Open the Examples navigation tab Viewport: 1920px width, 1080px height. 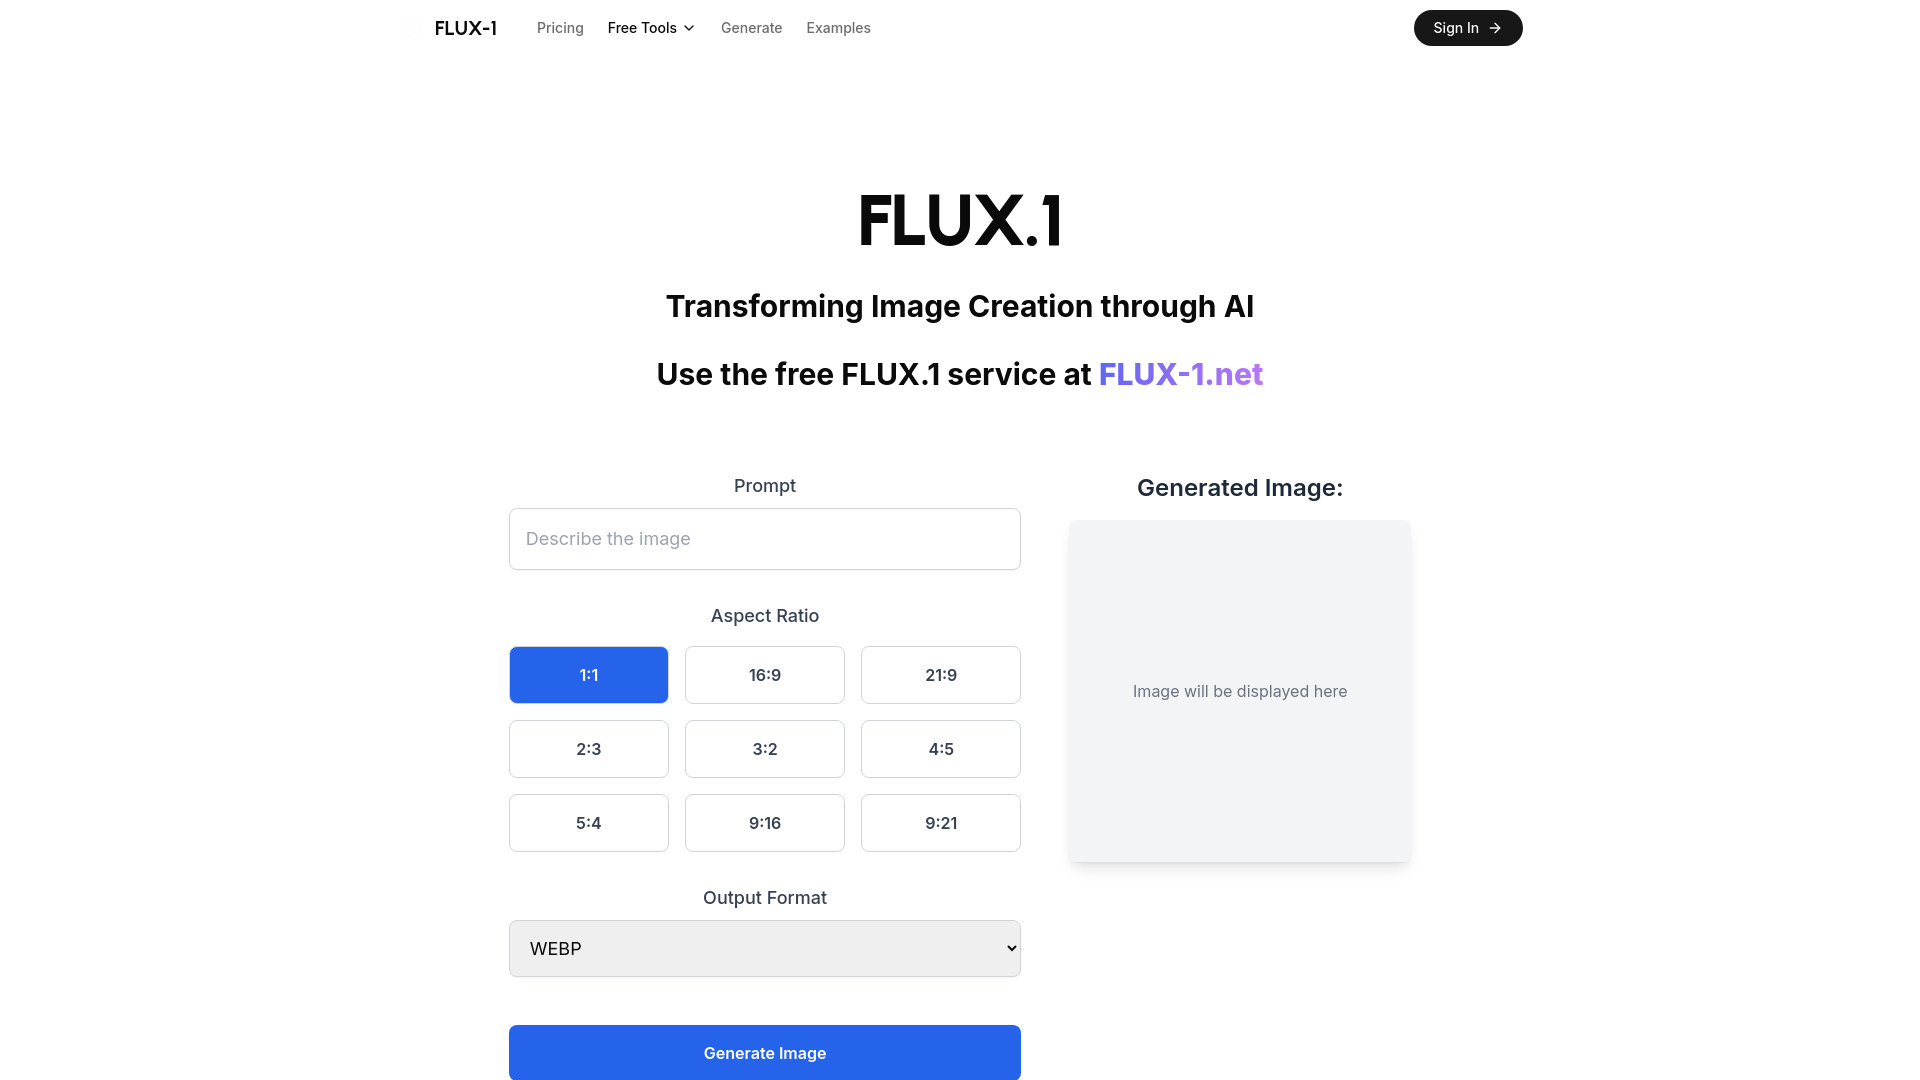coord(839,28)
